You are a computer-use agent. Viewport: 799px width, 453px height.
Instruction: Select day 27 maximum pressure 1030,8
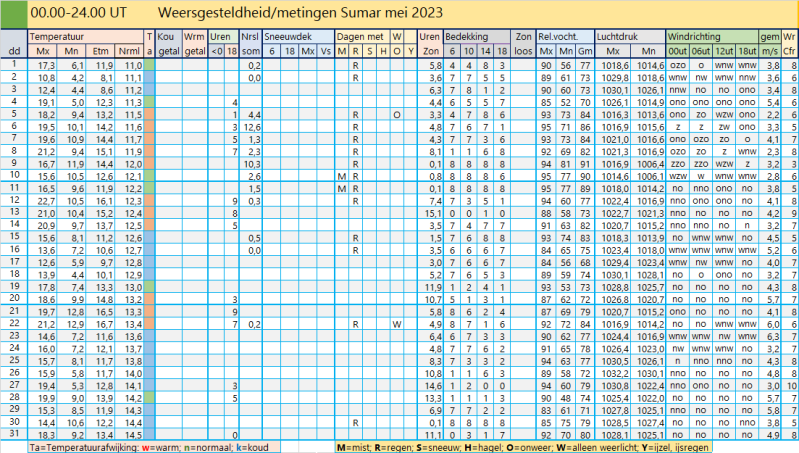click(615, 386)
